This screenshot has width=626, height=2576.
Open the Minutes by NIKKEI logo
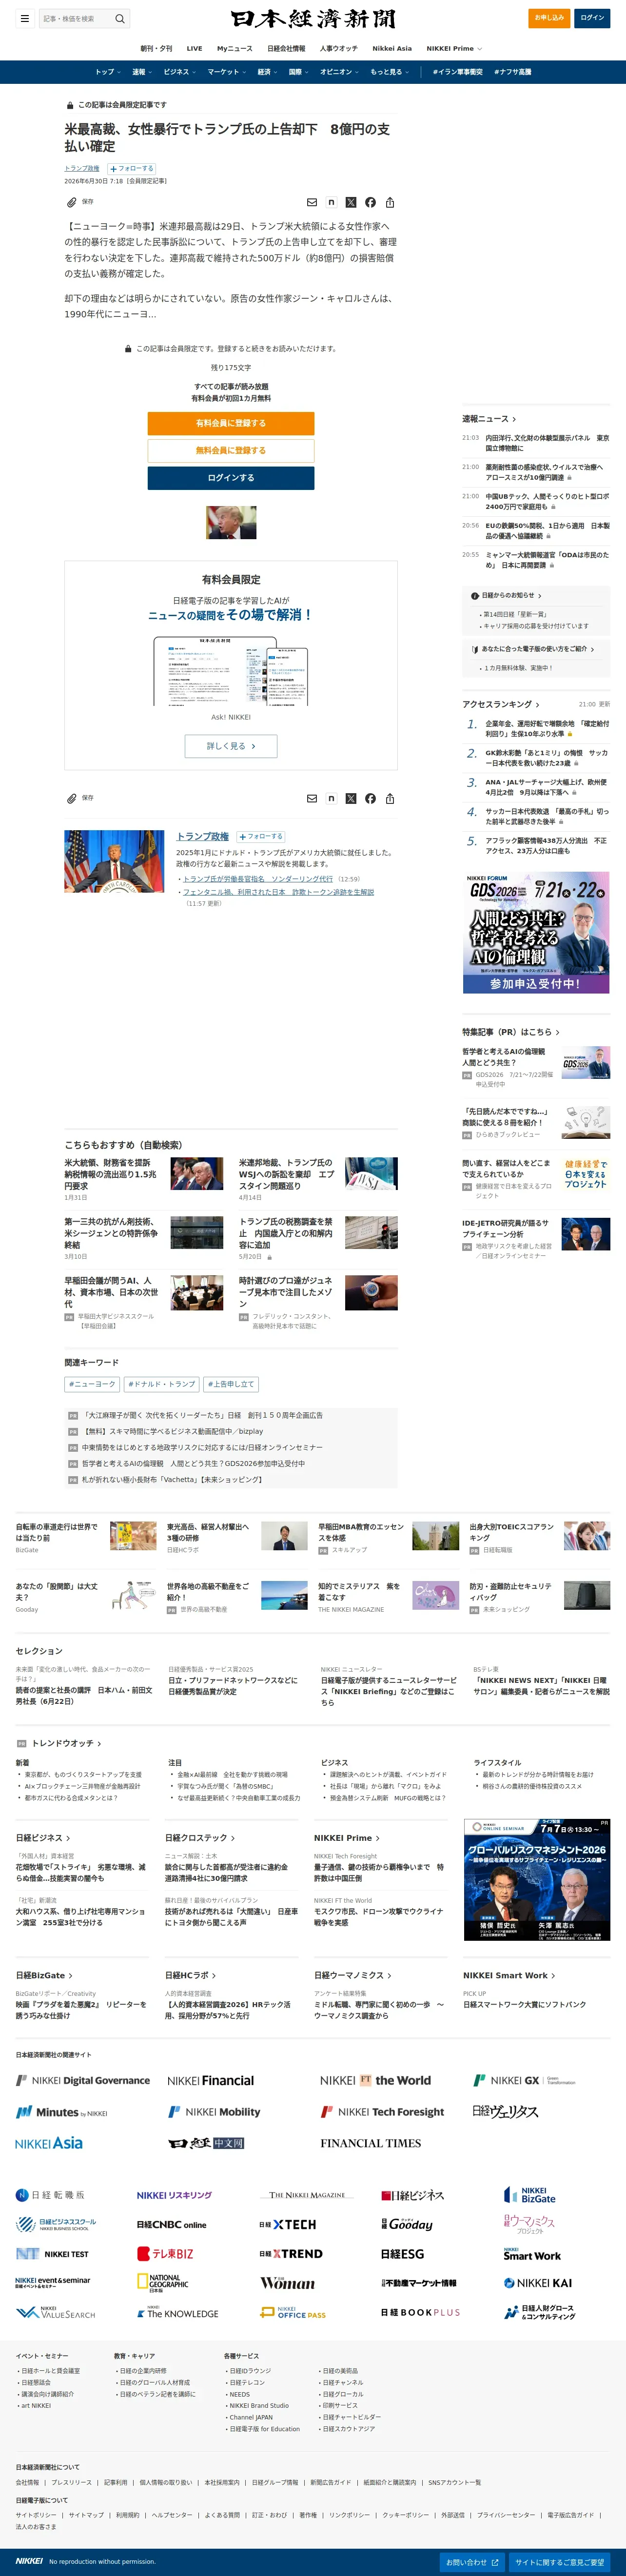click(61, 2112)
